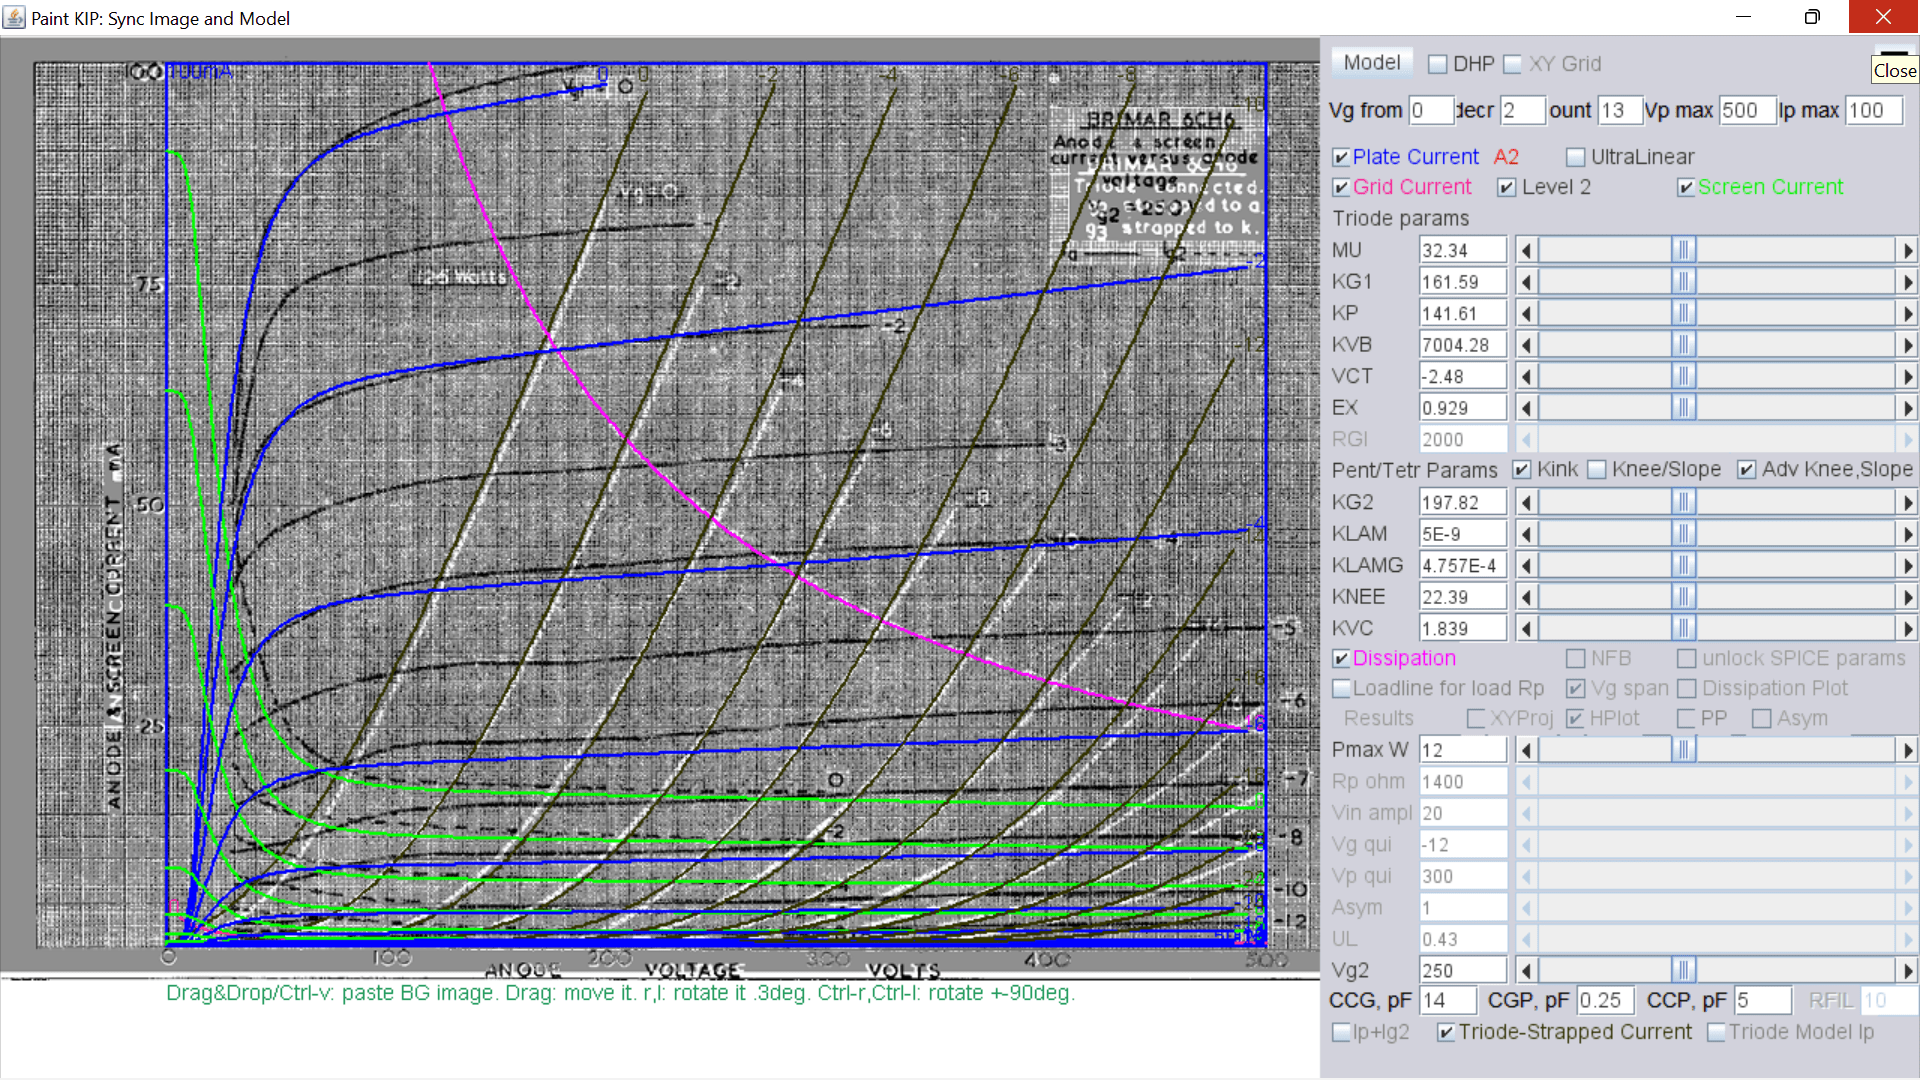Enable the UltraLinear checkbox
The image size is (1920, 1080).
click(x=1576, y=157)
